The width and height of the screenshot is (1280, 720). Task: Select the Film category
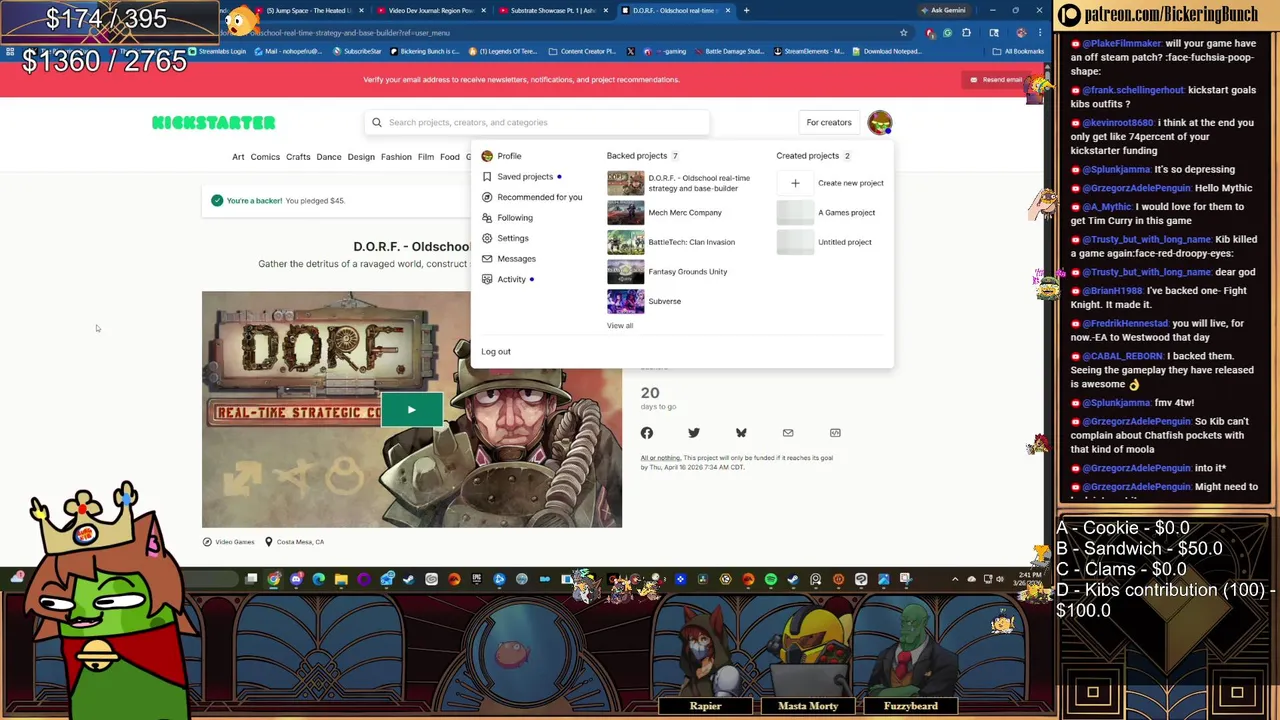(426, 157)
